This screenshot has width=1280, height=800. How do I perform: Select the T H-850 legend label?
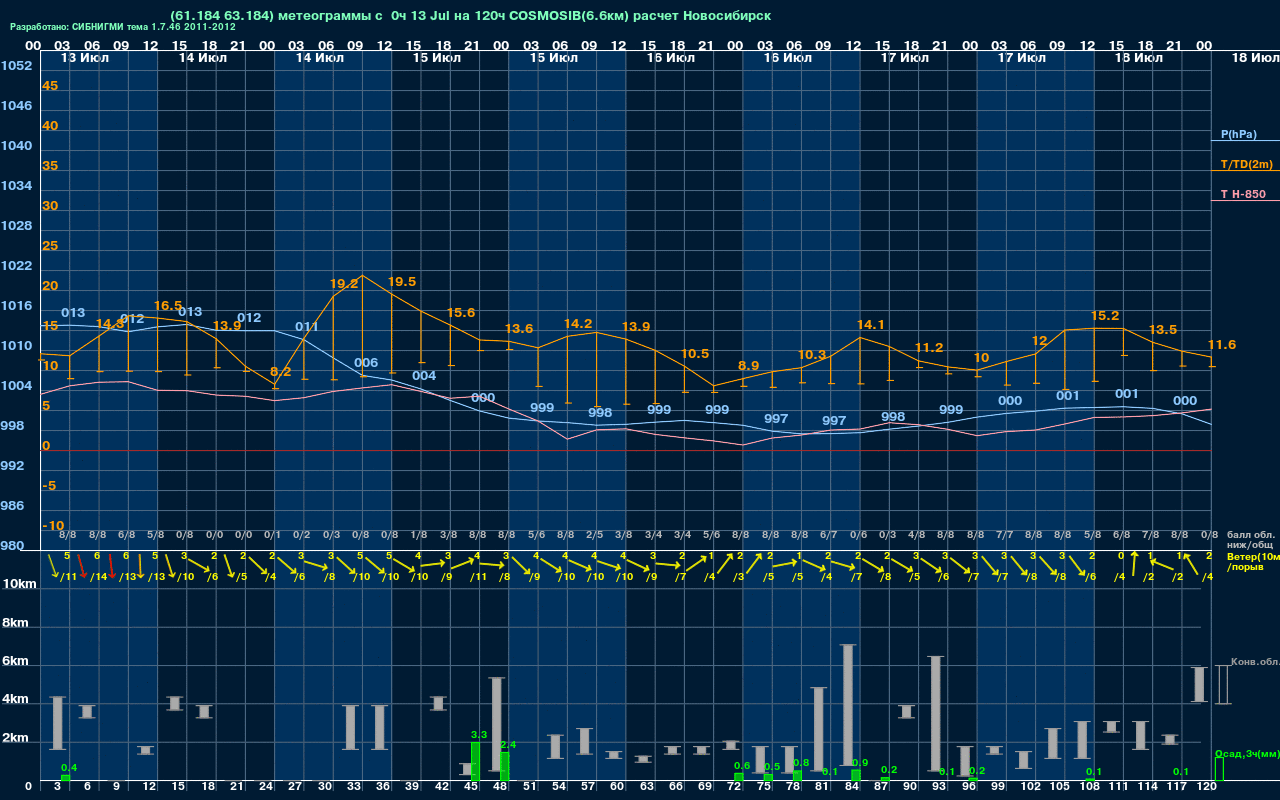click(1242, 194)
